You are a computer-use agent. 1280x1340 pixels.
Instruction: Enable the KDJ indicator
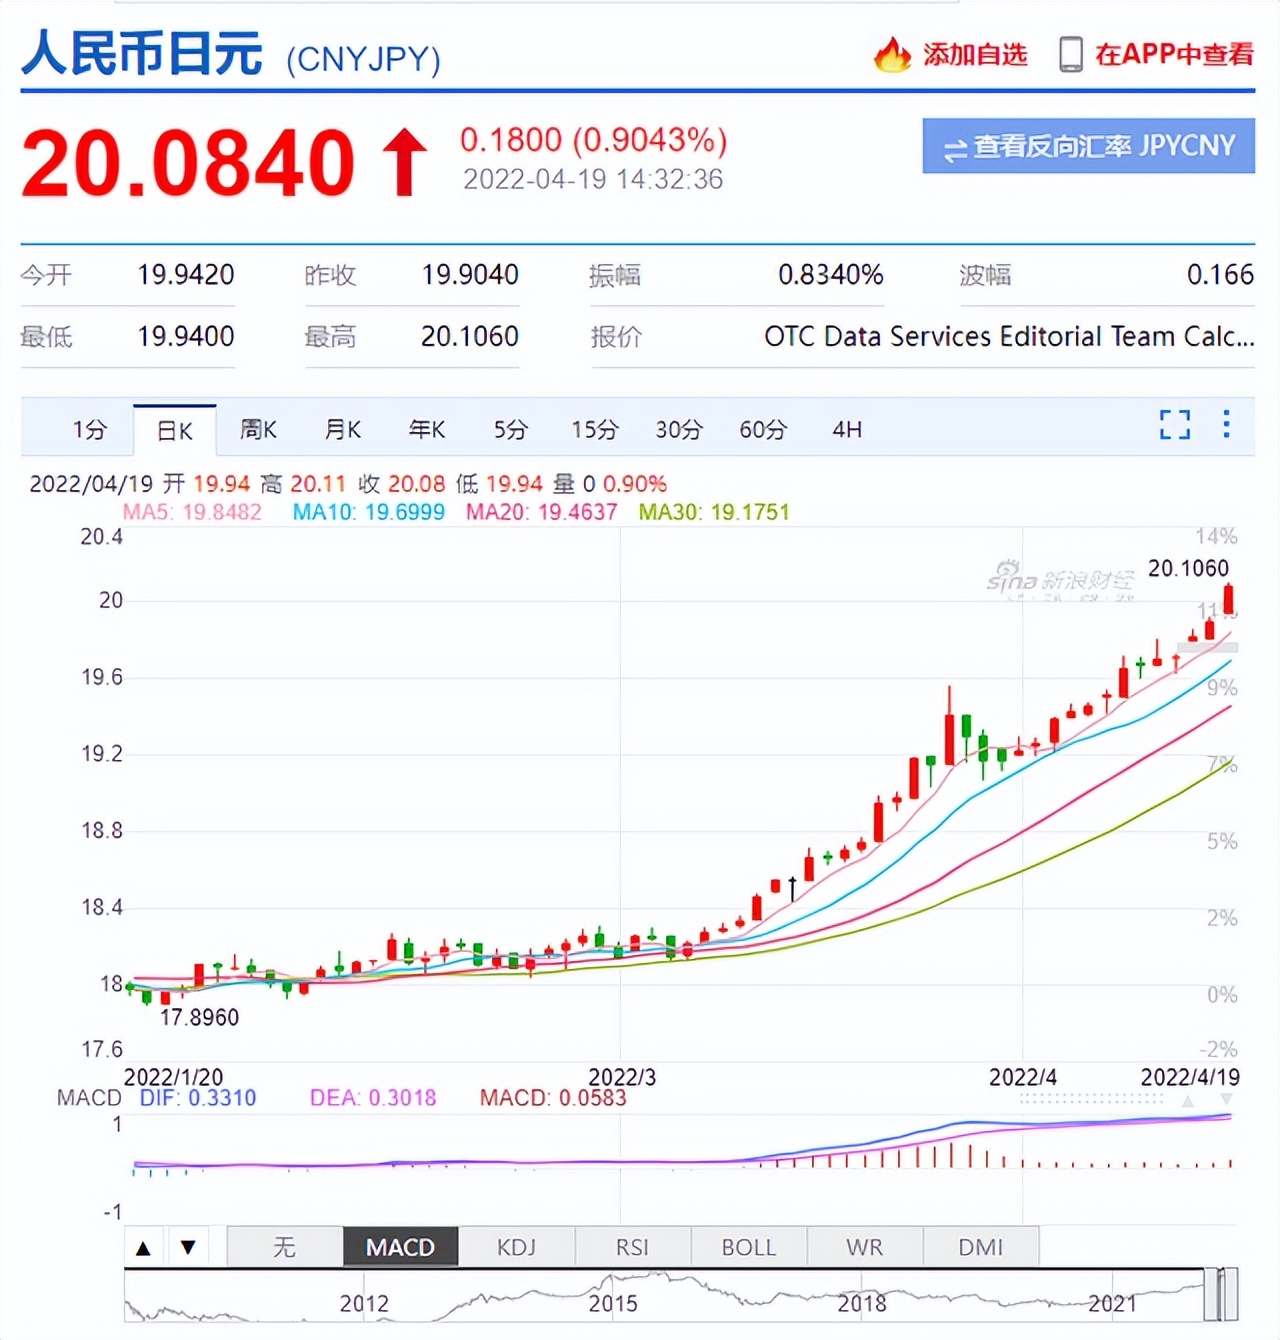coord(517,1247)
